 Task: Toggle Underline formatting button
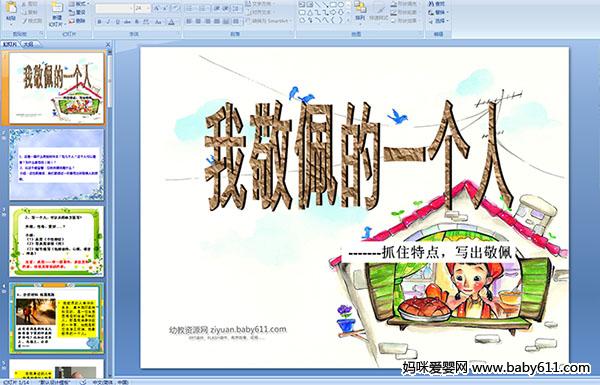point(117,22)
